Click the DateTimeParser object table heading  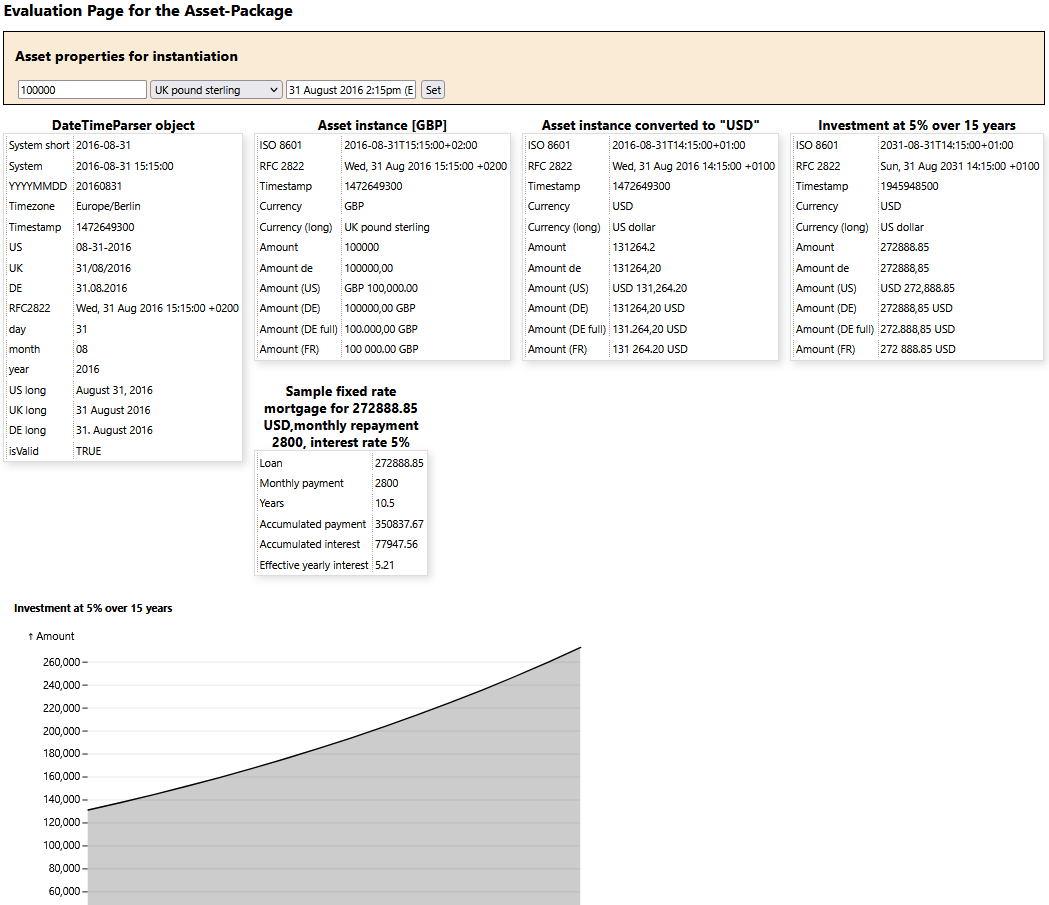pyautogui.click(x=123, y=125)
